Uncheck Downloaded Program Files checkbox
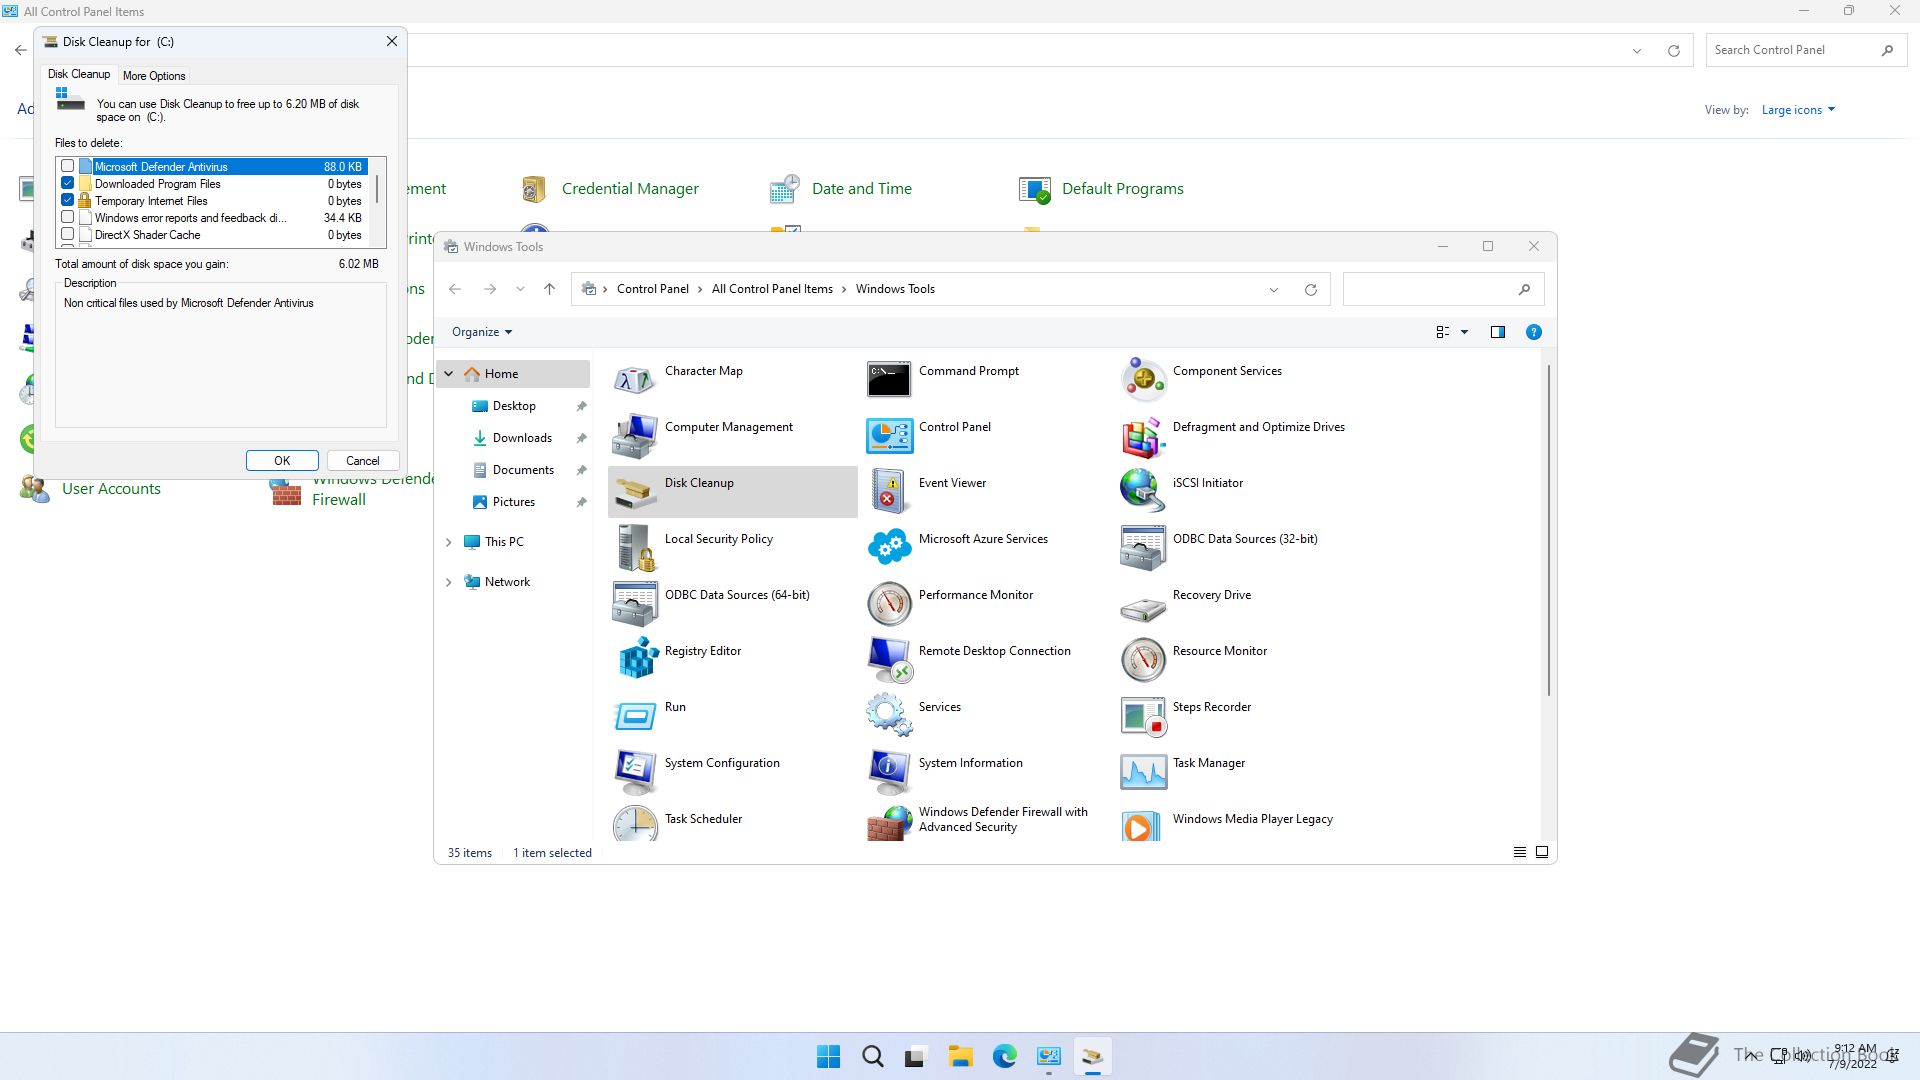Screen dimensions: 1920x1080 [68, 183]
